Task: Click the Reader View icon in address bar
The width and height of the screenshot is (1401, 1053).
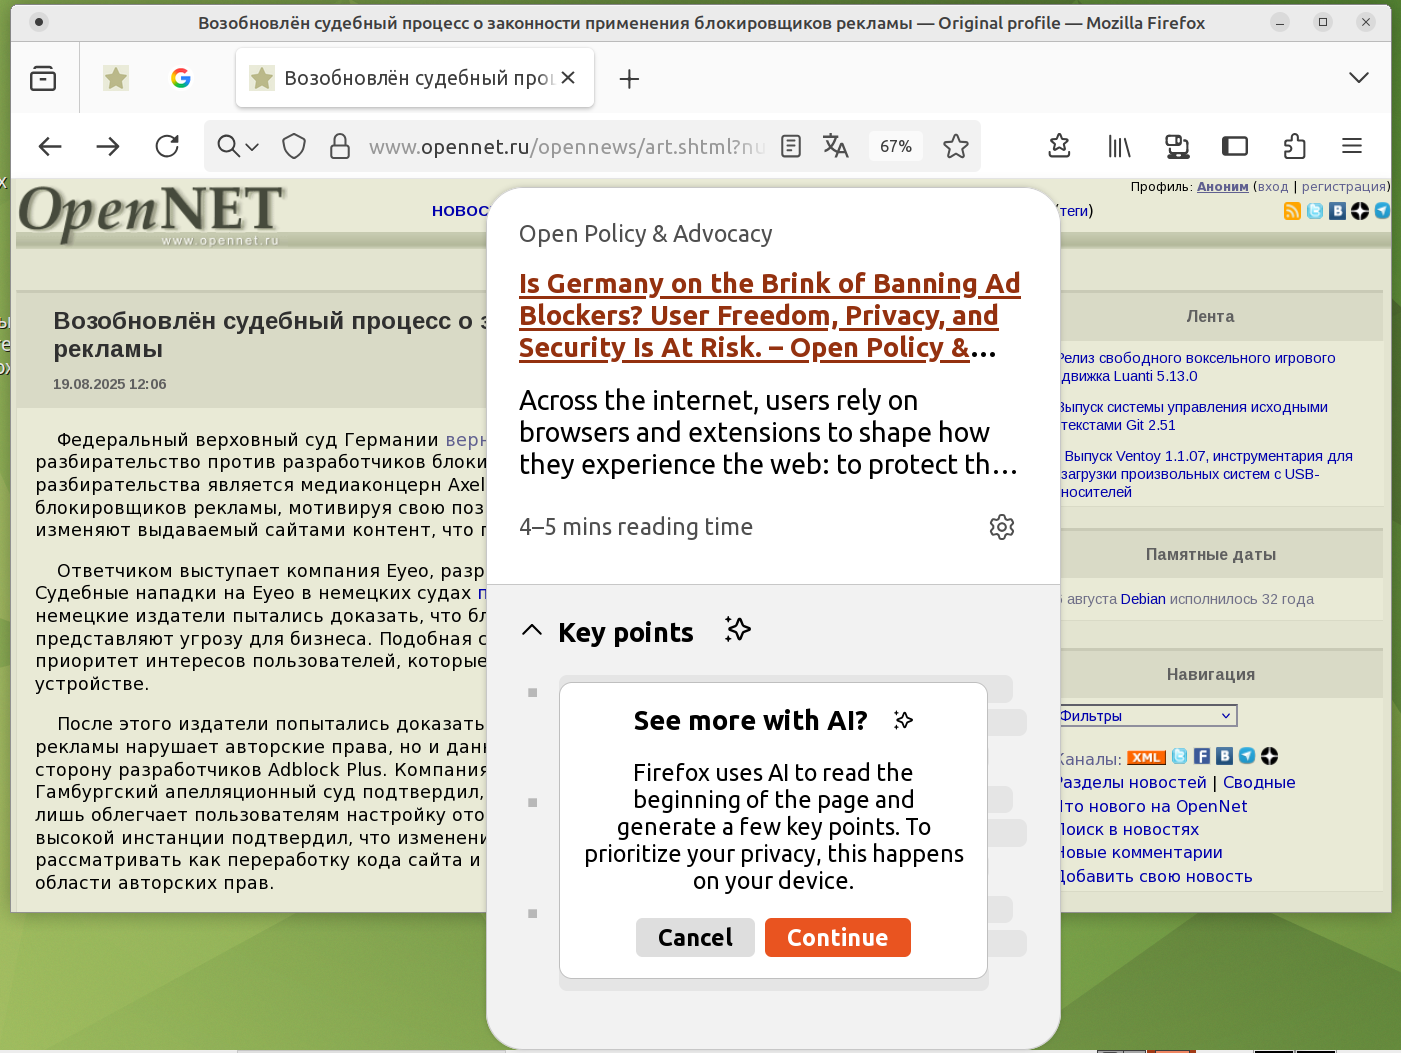Action: [x=791, y=147]
